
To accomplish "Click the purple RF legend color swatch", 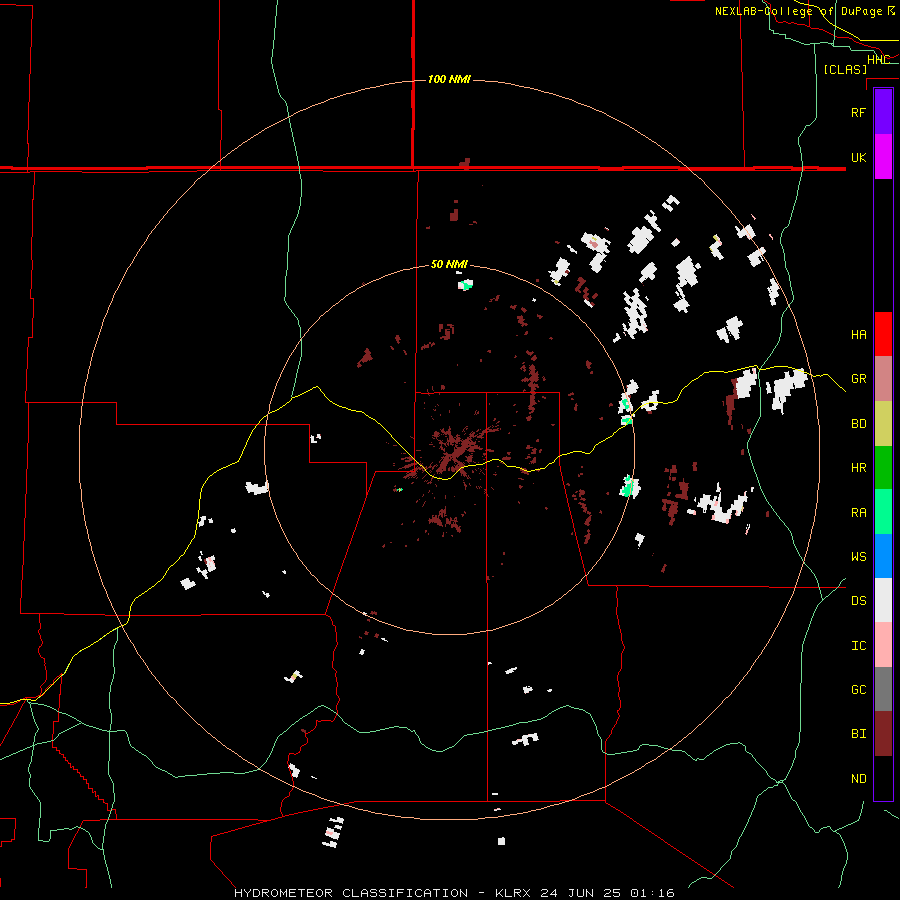I will 883,112.
